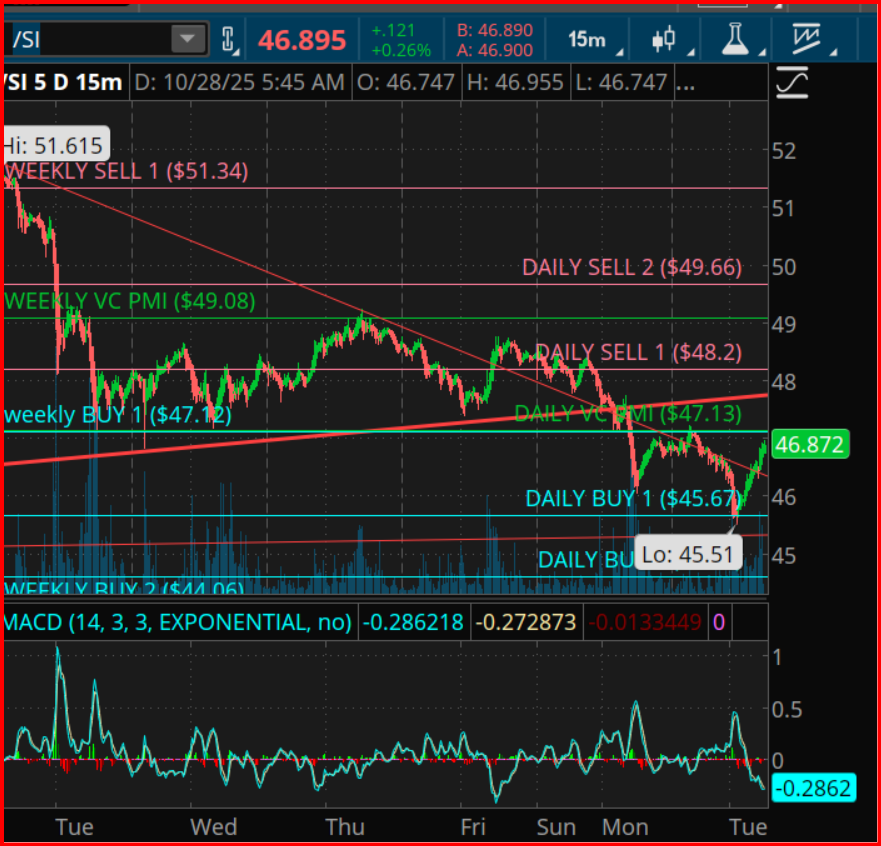Open the symbol selector dropdown arrow
Viewport: 881px width, 846px height.
186,38
